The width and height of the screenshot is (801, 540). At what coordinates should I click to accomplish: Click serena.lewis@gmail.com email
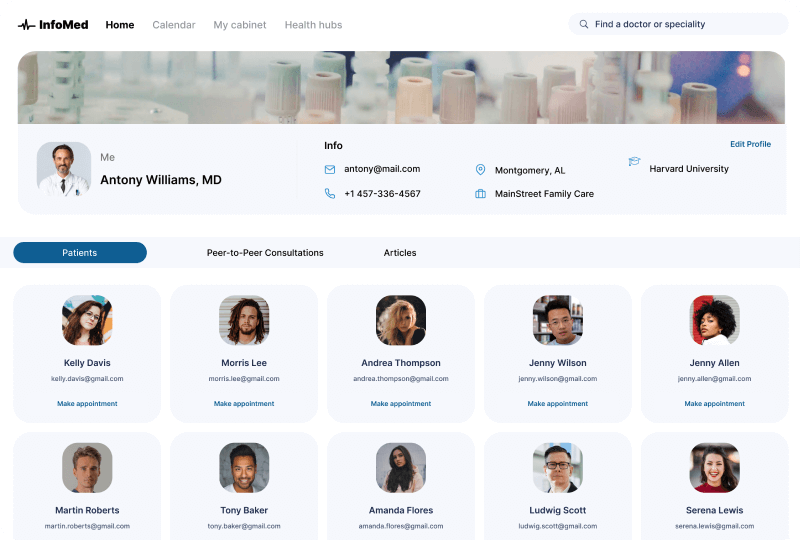[714, 526]
